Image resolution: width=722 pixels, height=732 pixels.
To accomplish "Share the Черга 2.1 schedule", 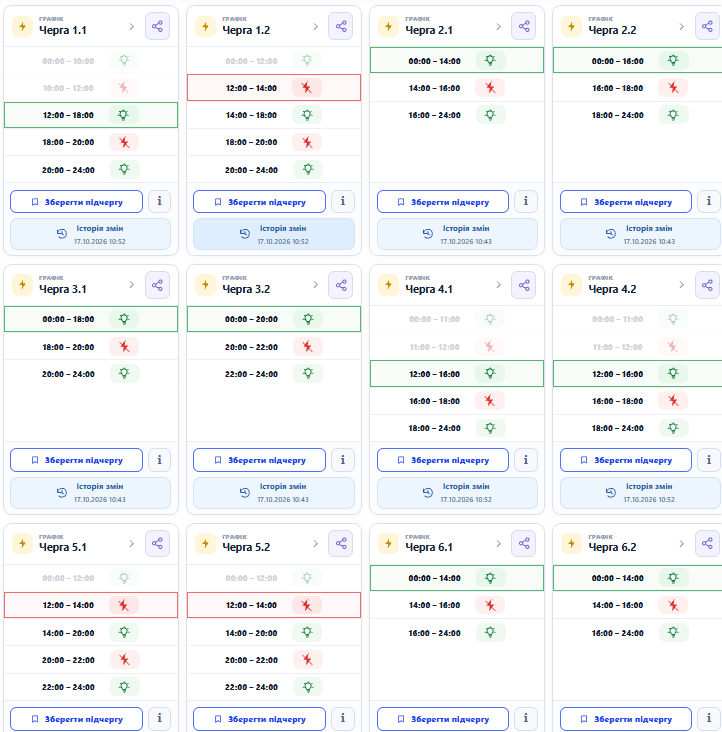I will tap(524, 27).
